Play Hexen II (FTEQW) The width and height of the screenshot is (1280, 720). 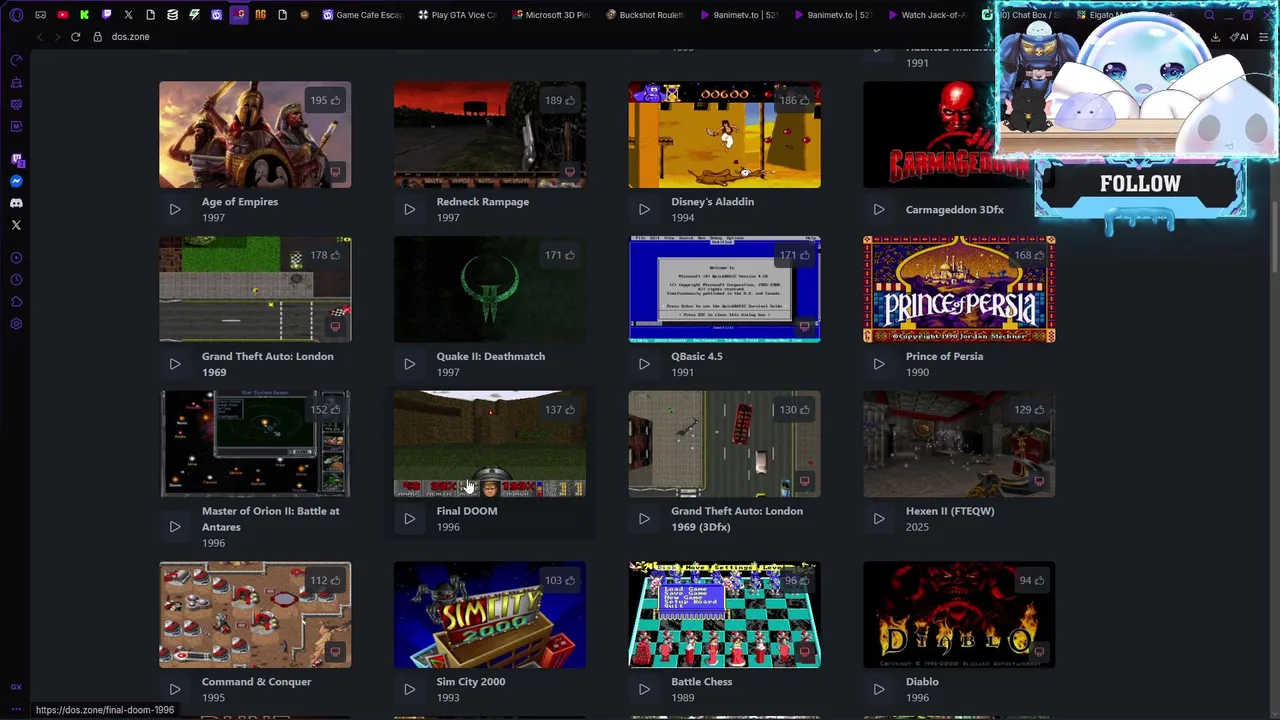point(879,518)
